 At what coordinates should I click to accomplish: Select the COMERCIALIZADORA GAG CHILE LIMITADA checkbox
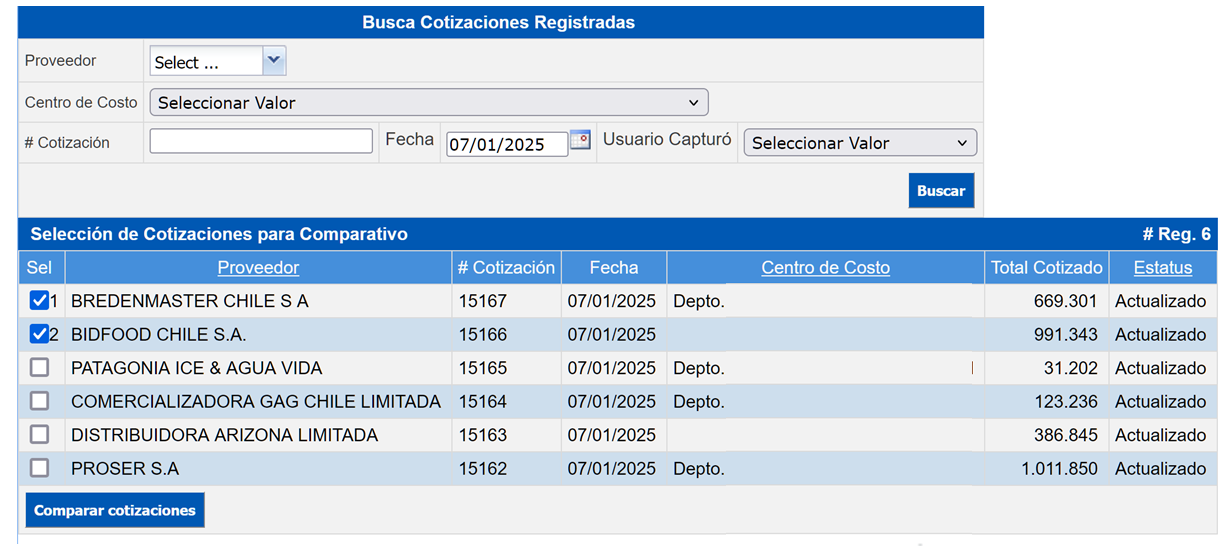click(39, 401)
